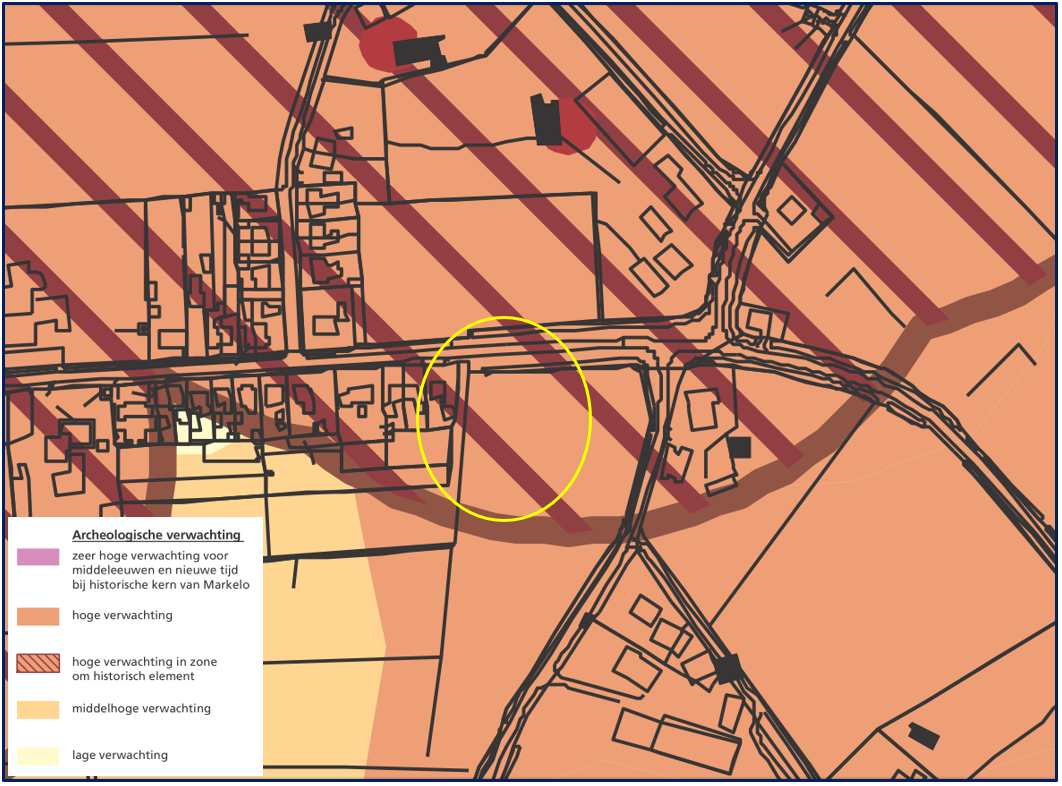
Task: Click the 'middelhoge verwachting' legend swatch
Action: pyautogui.click(x=38, y=709)
